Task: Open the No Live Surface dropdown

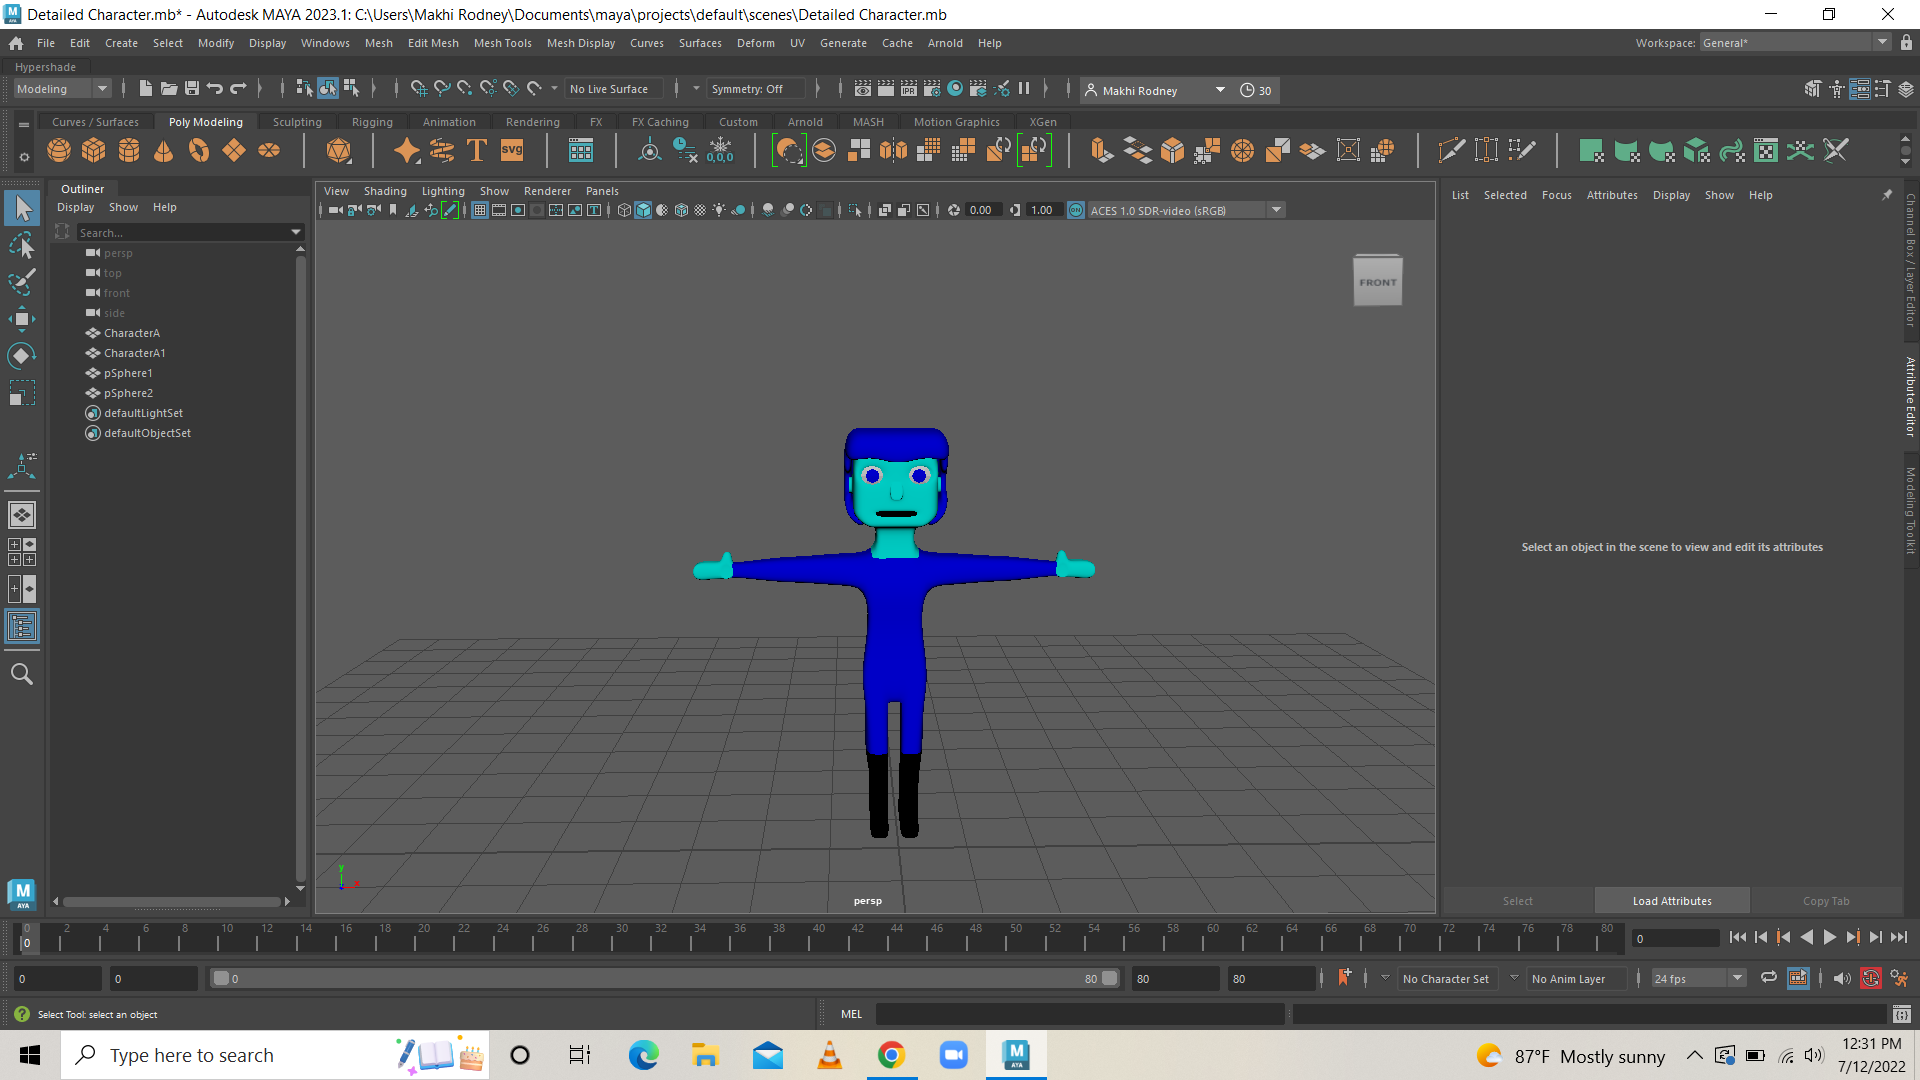Action: point(614,89)
